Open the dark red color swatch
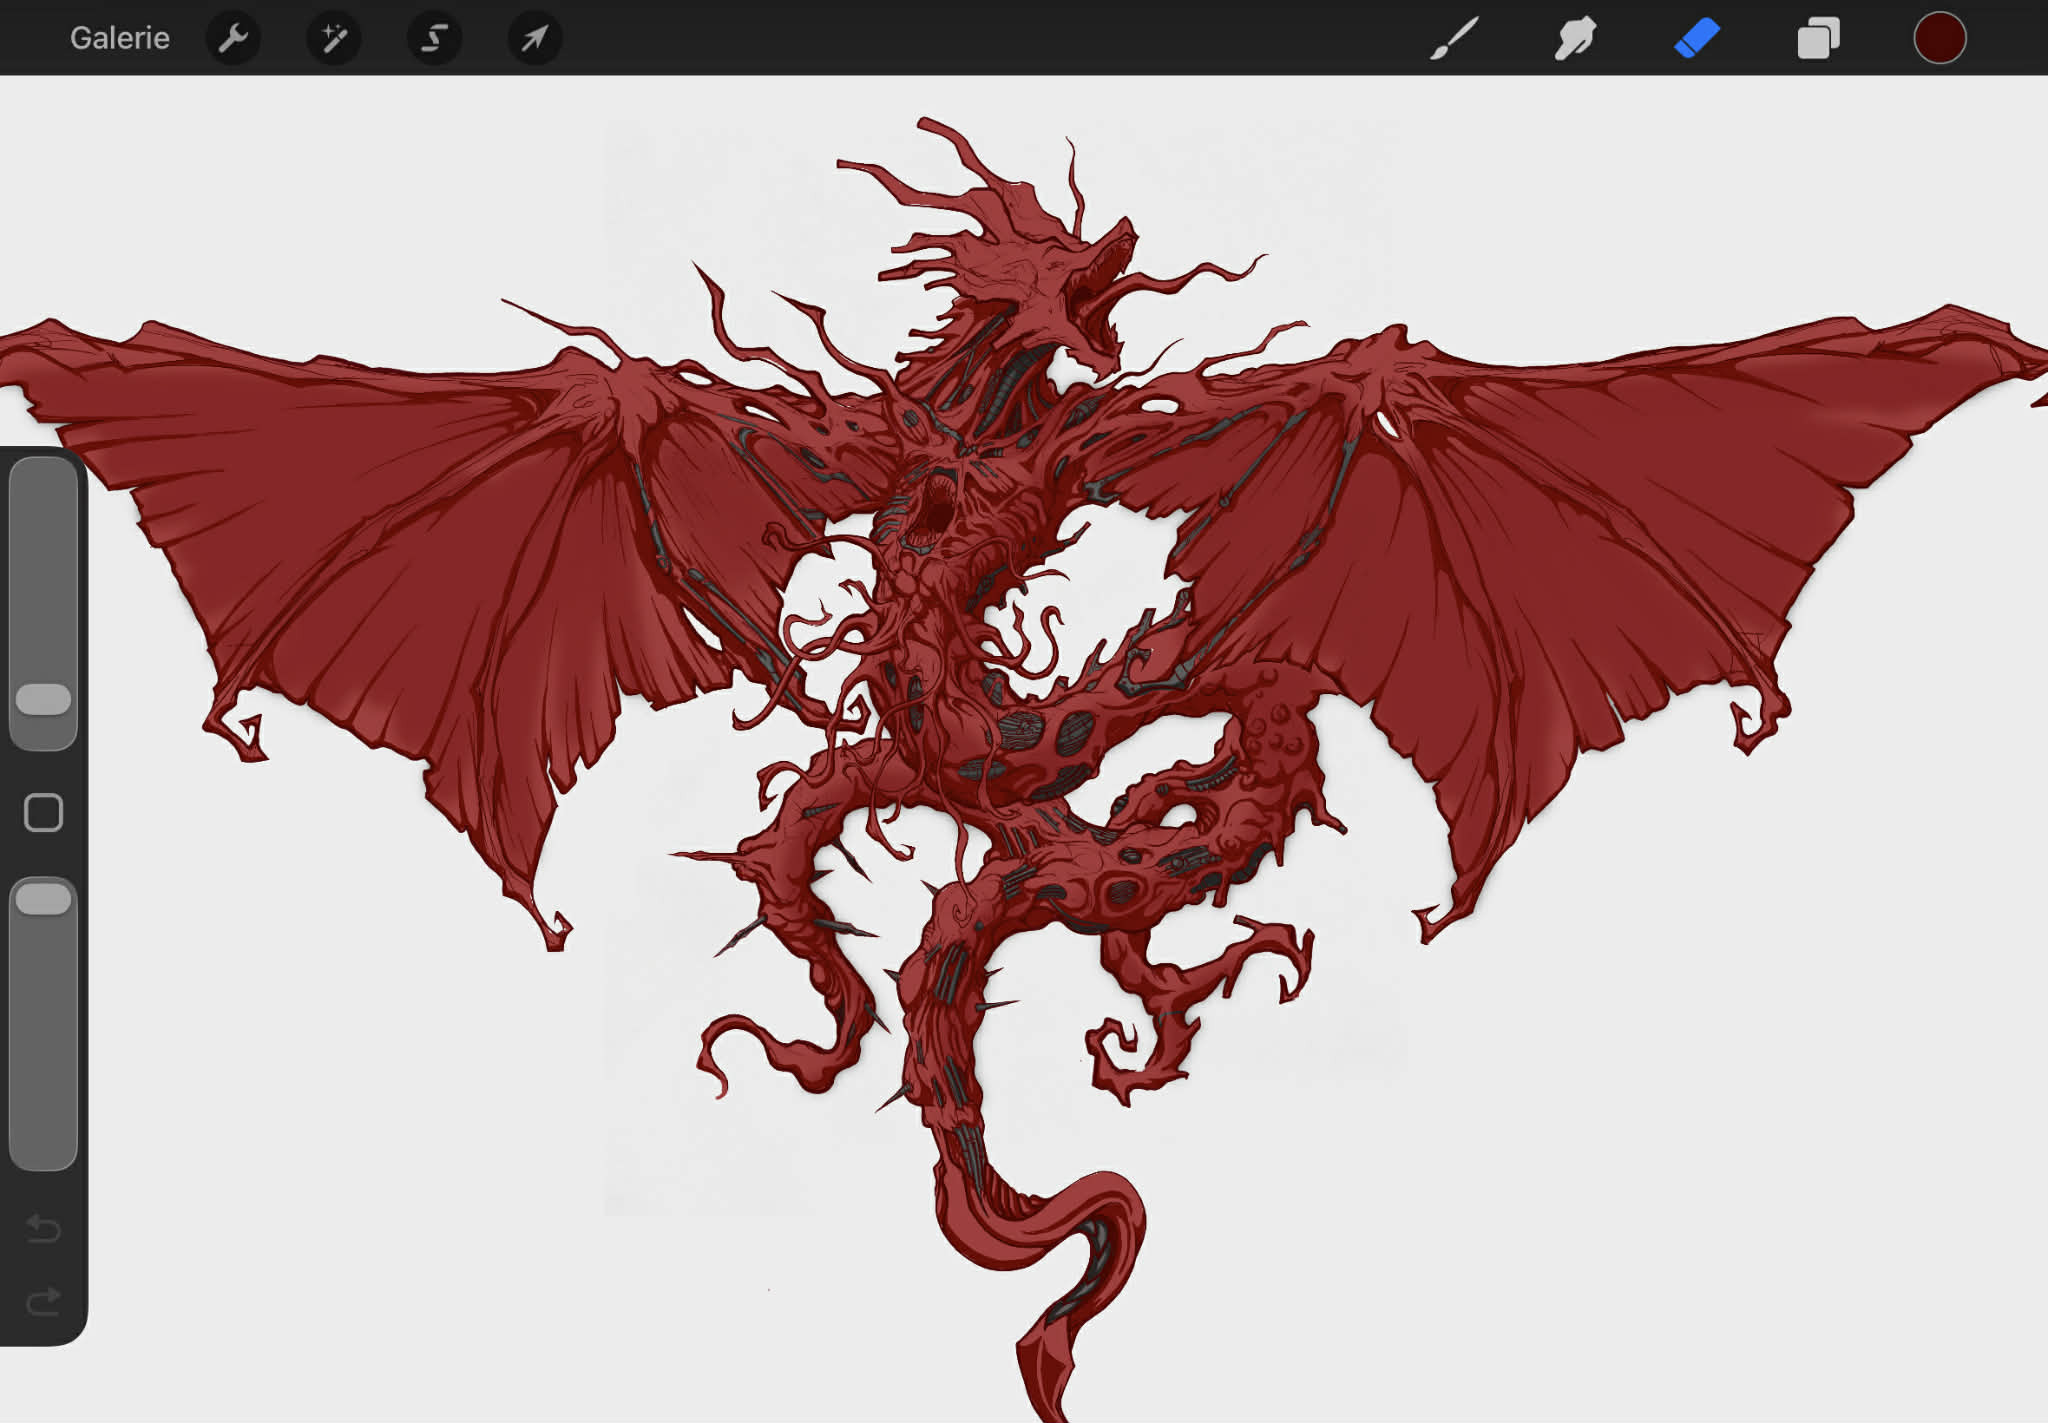Image resolution: width=2048 pixels, height=1423 pixels. 1939,39
